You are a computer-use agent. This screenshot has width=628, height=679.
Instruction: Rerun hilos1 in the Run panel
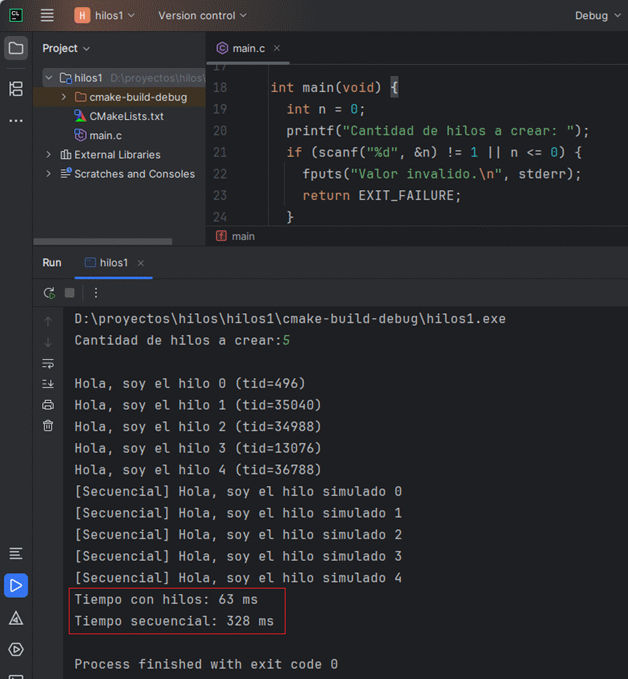(48, 293)
